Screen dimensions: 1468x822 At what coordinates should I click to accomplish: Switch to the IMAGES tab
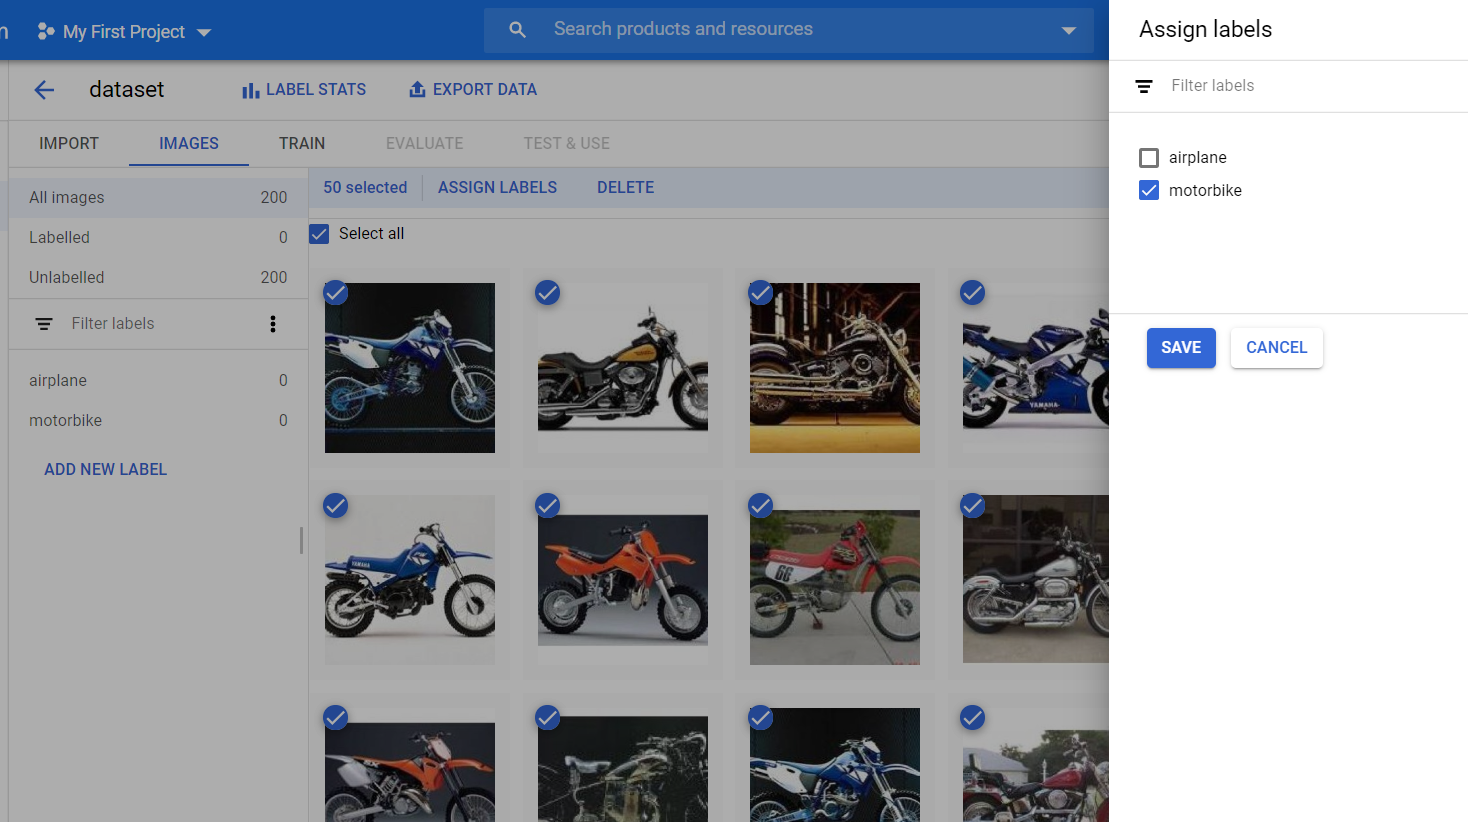(189, 144)
